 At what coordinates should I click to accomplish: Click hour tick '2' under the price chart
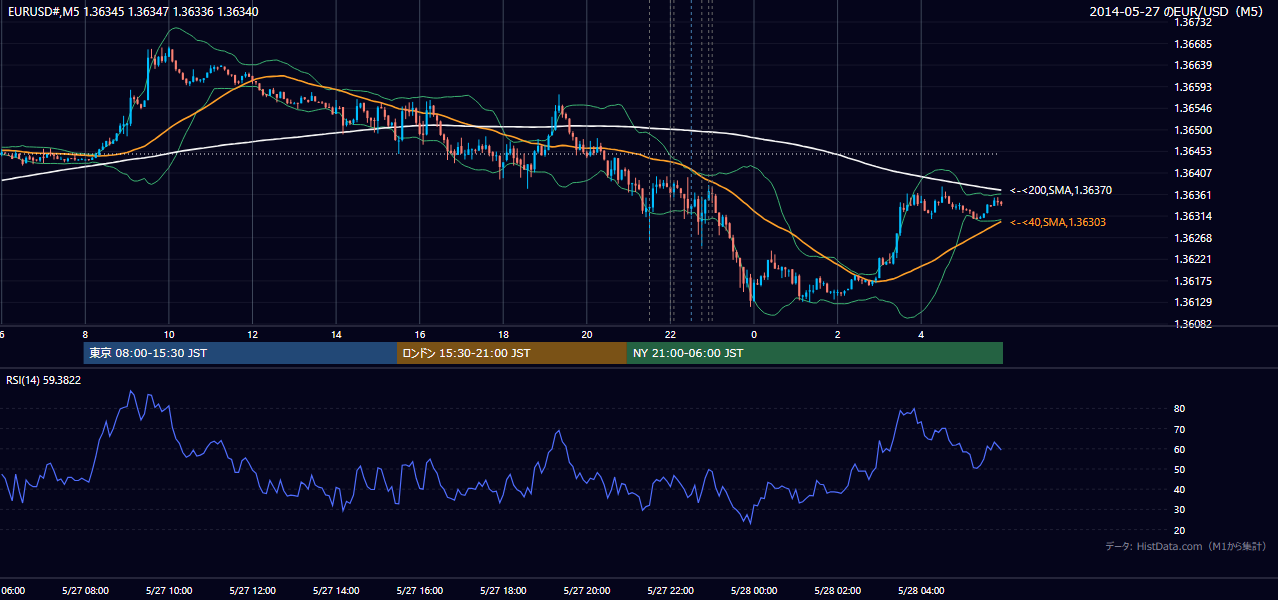point(837,335)
